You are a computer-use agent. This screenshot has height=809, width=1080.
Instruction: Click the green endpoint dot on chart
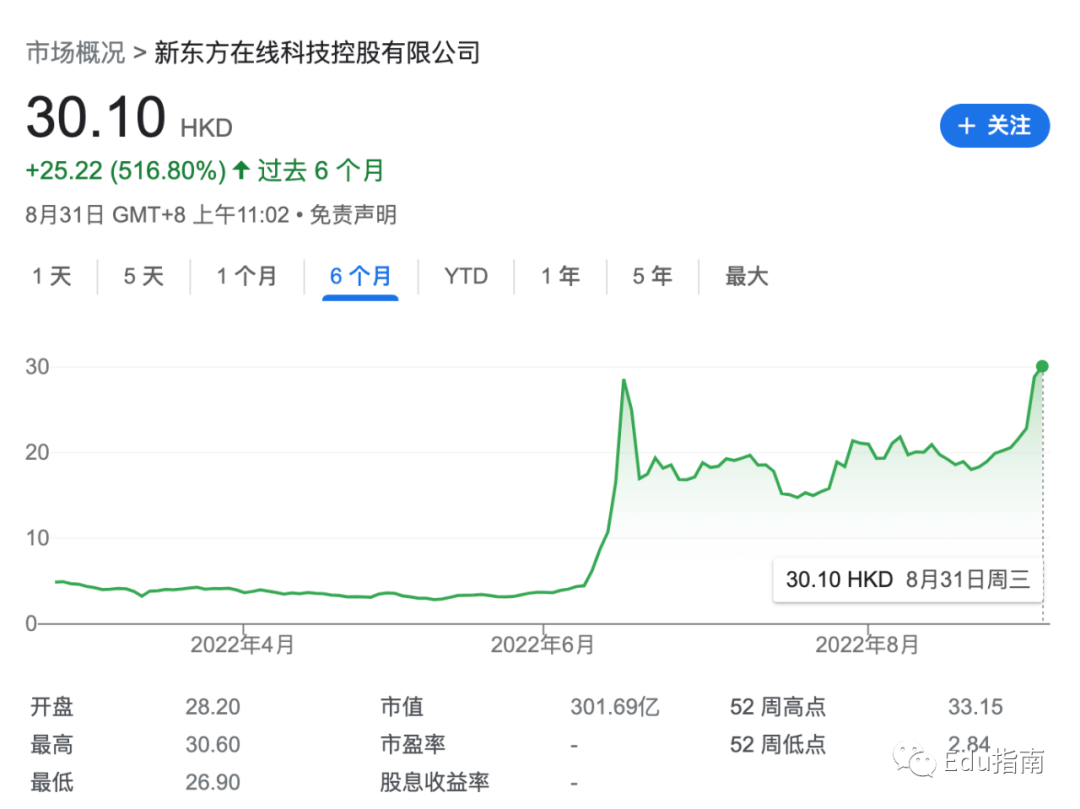pos(1042,366)
